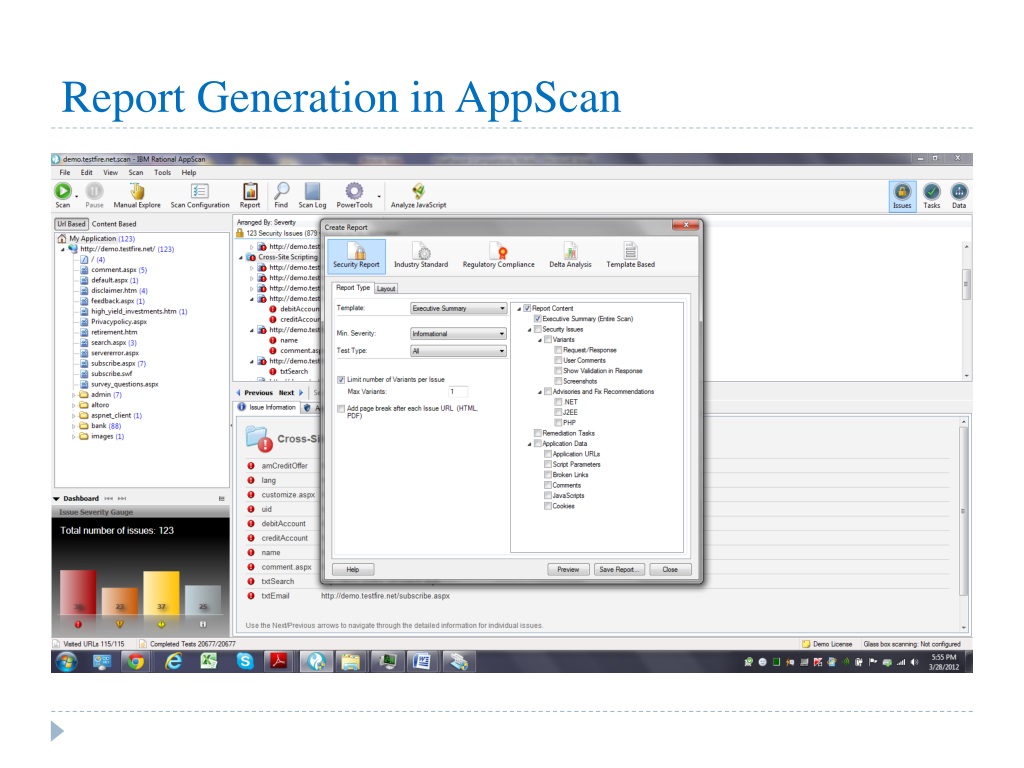Image resolution: width=1024 pixels, height=768 pixels.
Task: Enable Request/Response checkbox
Action: (x=558, y=350)
